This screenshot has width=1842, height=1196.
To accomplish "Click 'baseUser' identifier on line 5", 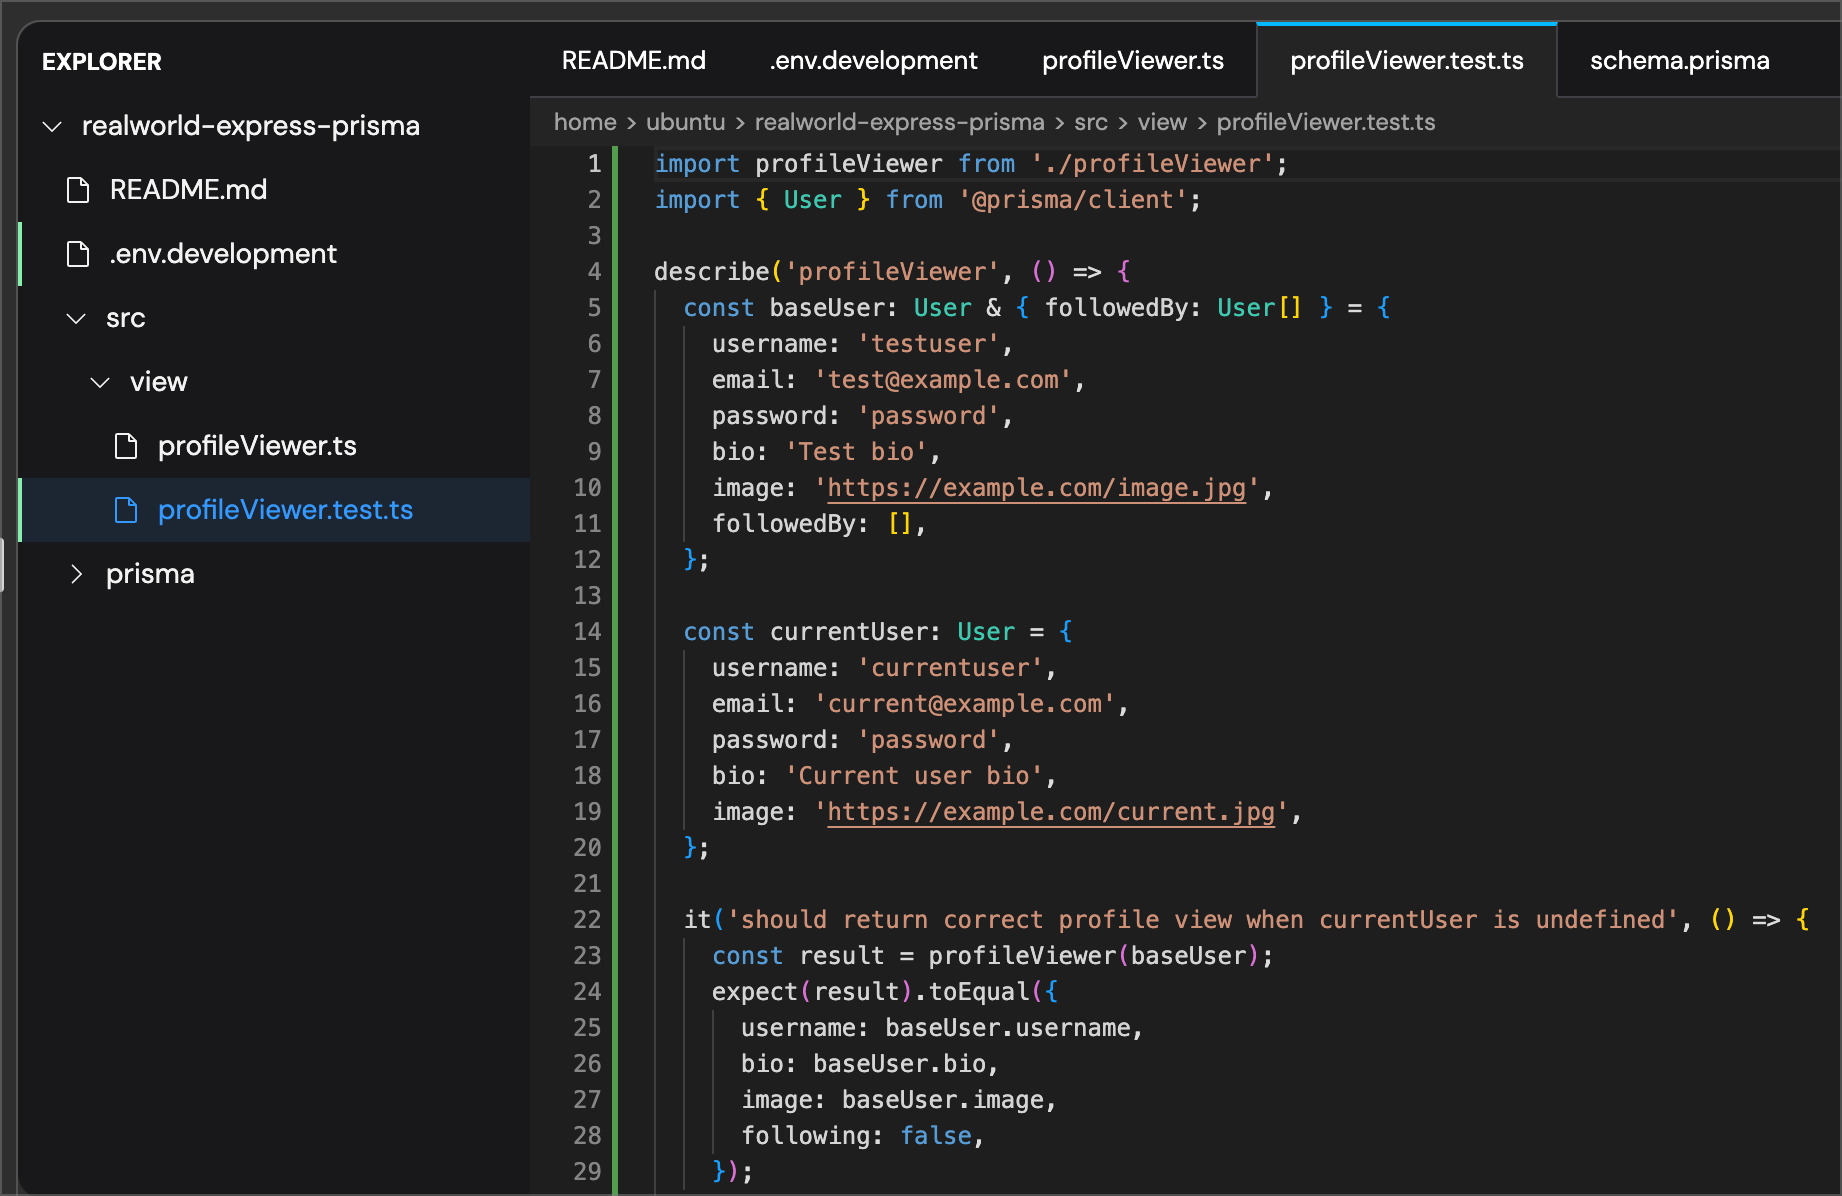I will pyautogui.click(x=827, y=308).
